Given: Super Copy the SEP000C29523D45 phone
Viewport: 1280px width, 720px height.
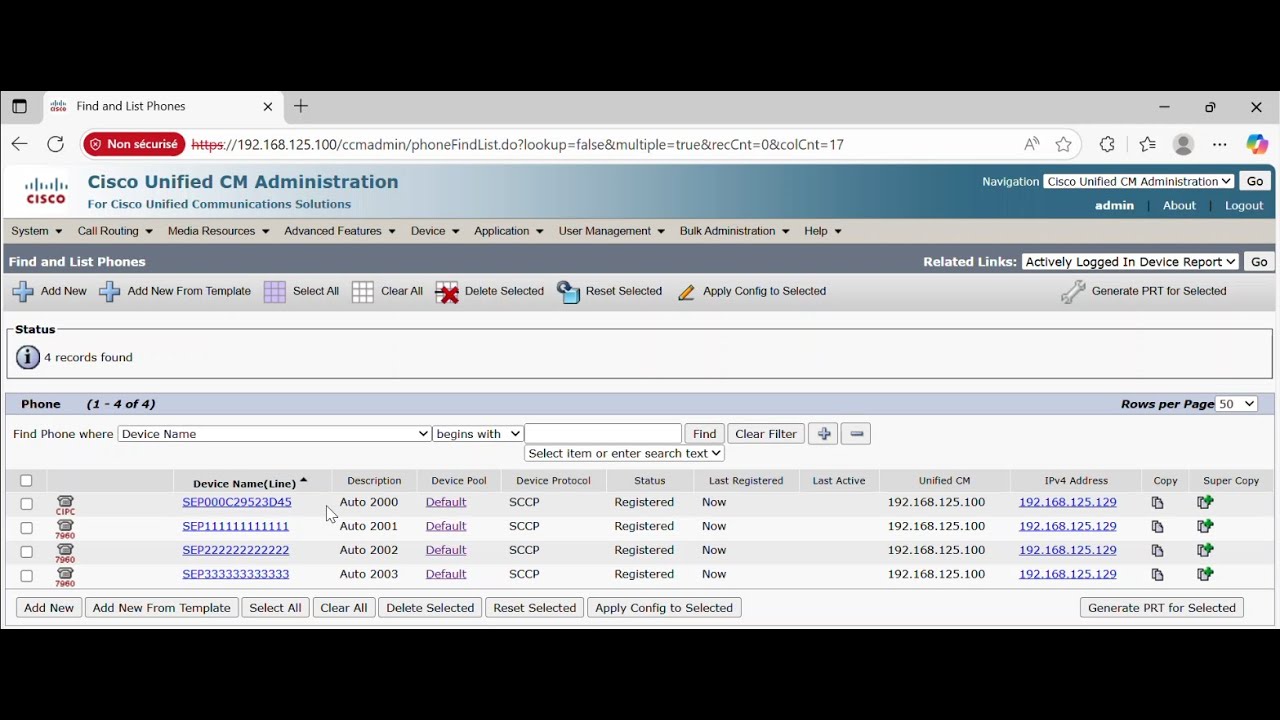Looking at the screenshot, I should 1205,502.
